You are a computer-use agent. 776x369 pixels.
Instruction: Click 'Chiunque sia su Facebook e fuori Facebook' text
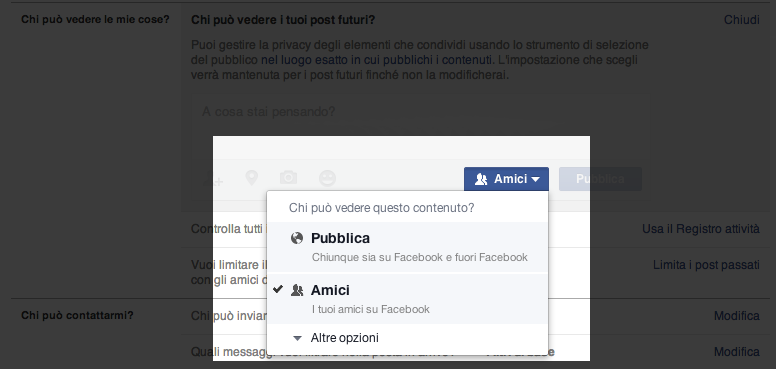click(x=420, y=257)
